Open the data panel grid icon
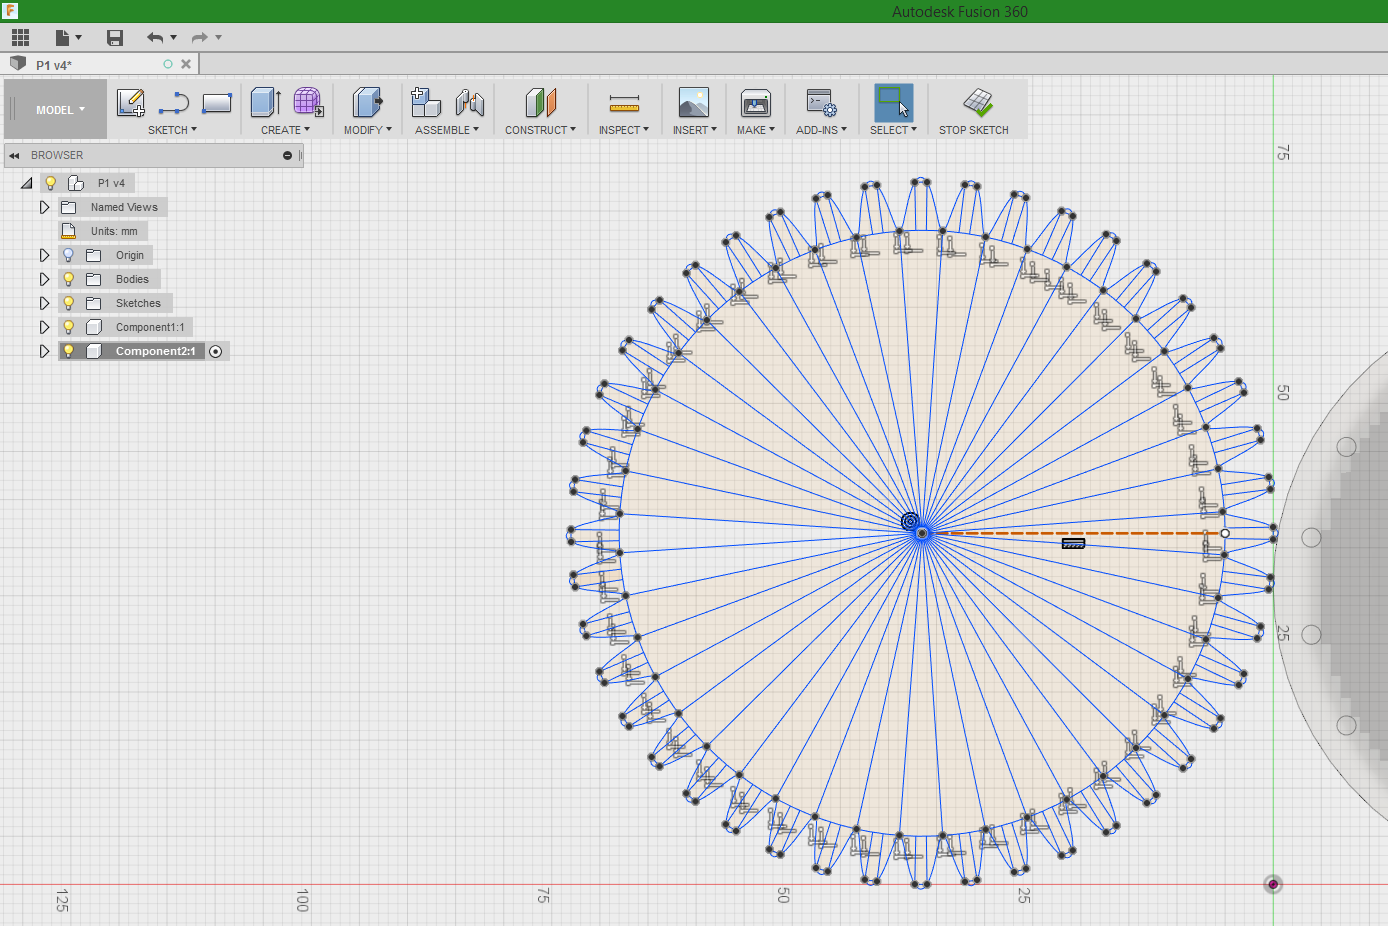 pos(20,37)
